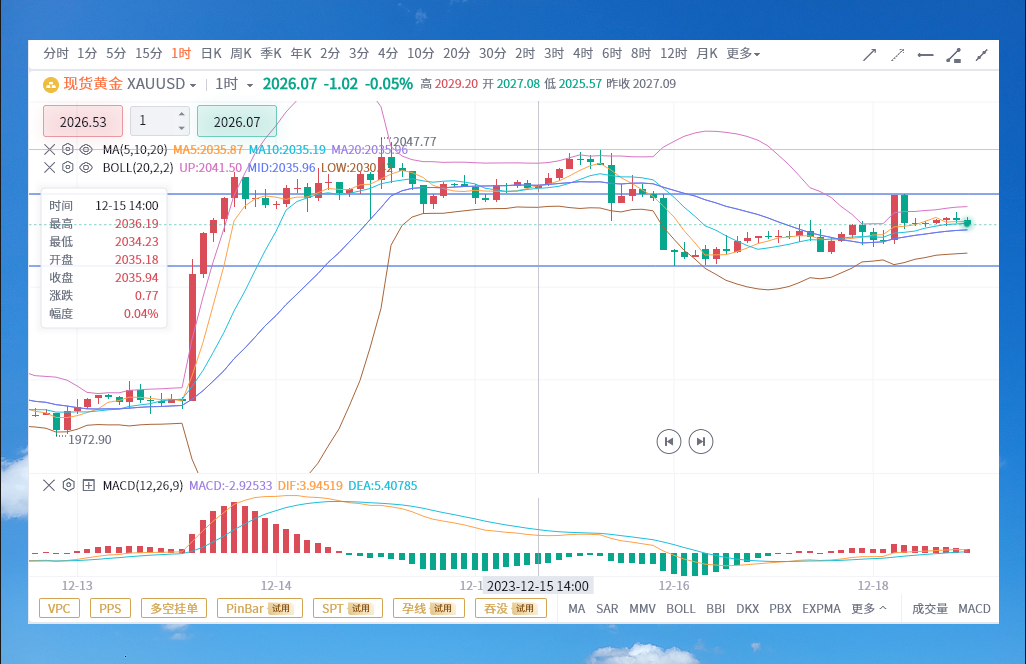Open the settings gear for MA(5,10,20)

coord(67,149)
